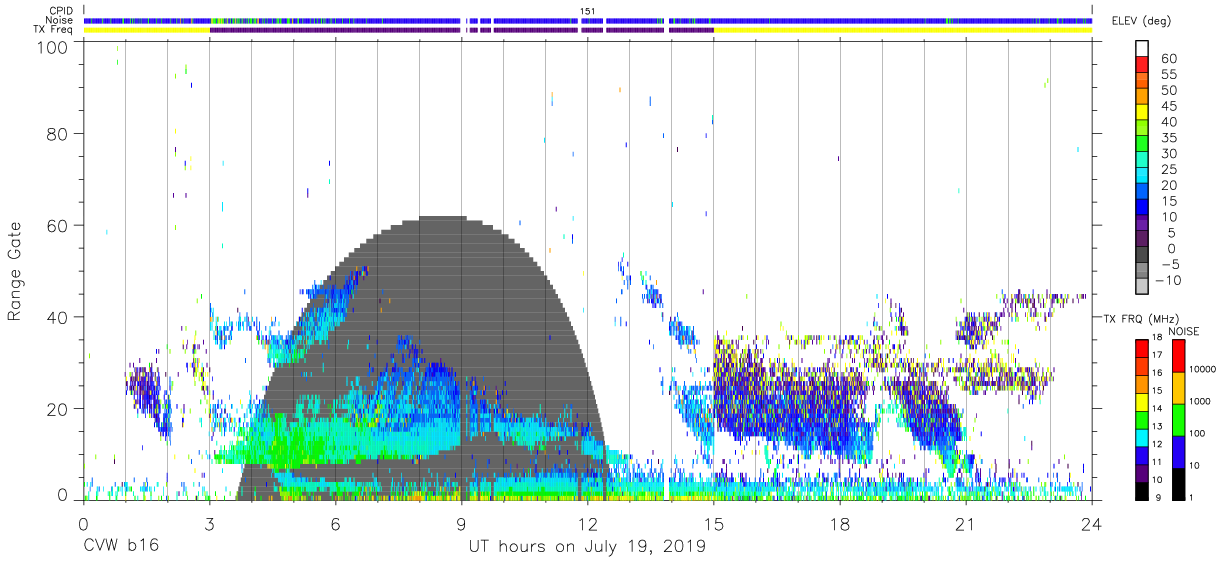Click the "15" UT hour tick label

[714, 522]
